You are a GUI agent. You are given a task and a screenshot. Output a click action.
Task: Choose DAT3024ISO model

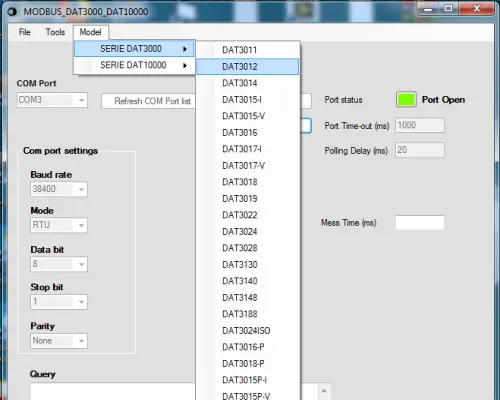[x=248, y=331]
